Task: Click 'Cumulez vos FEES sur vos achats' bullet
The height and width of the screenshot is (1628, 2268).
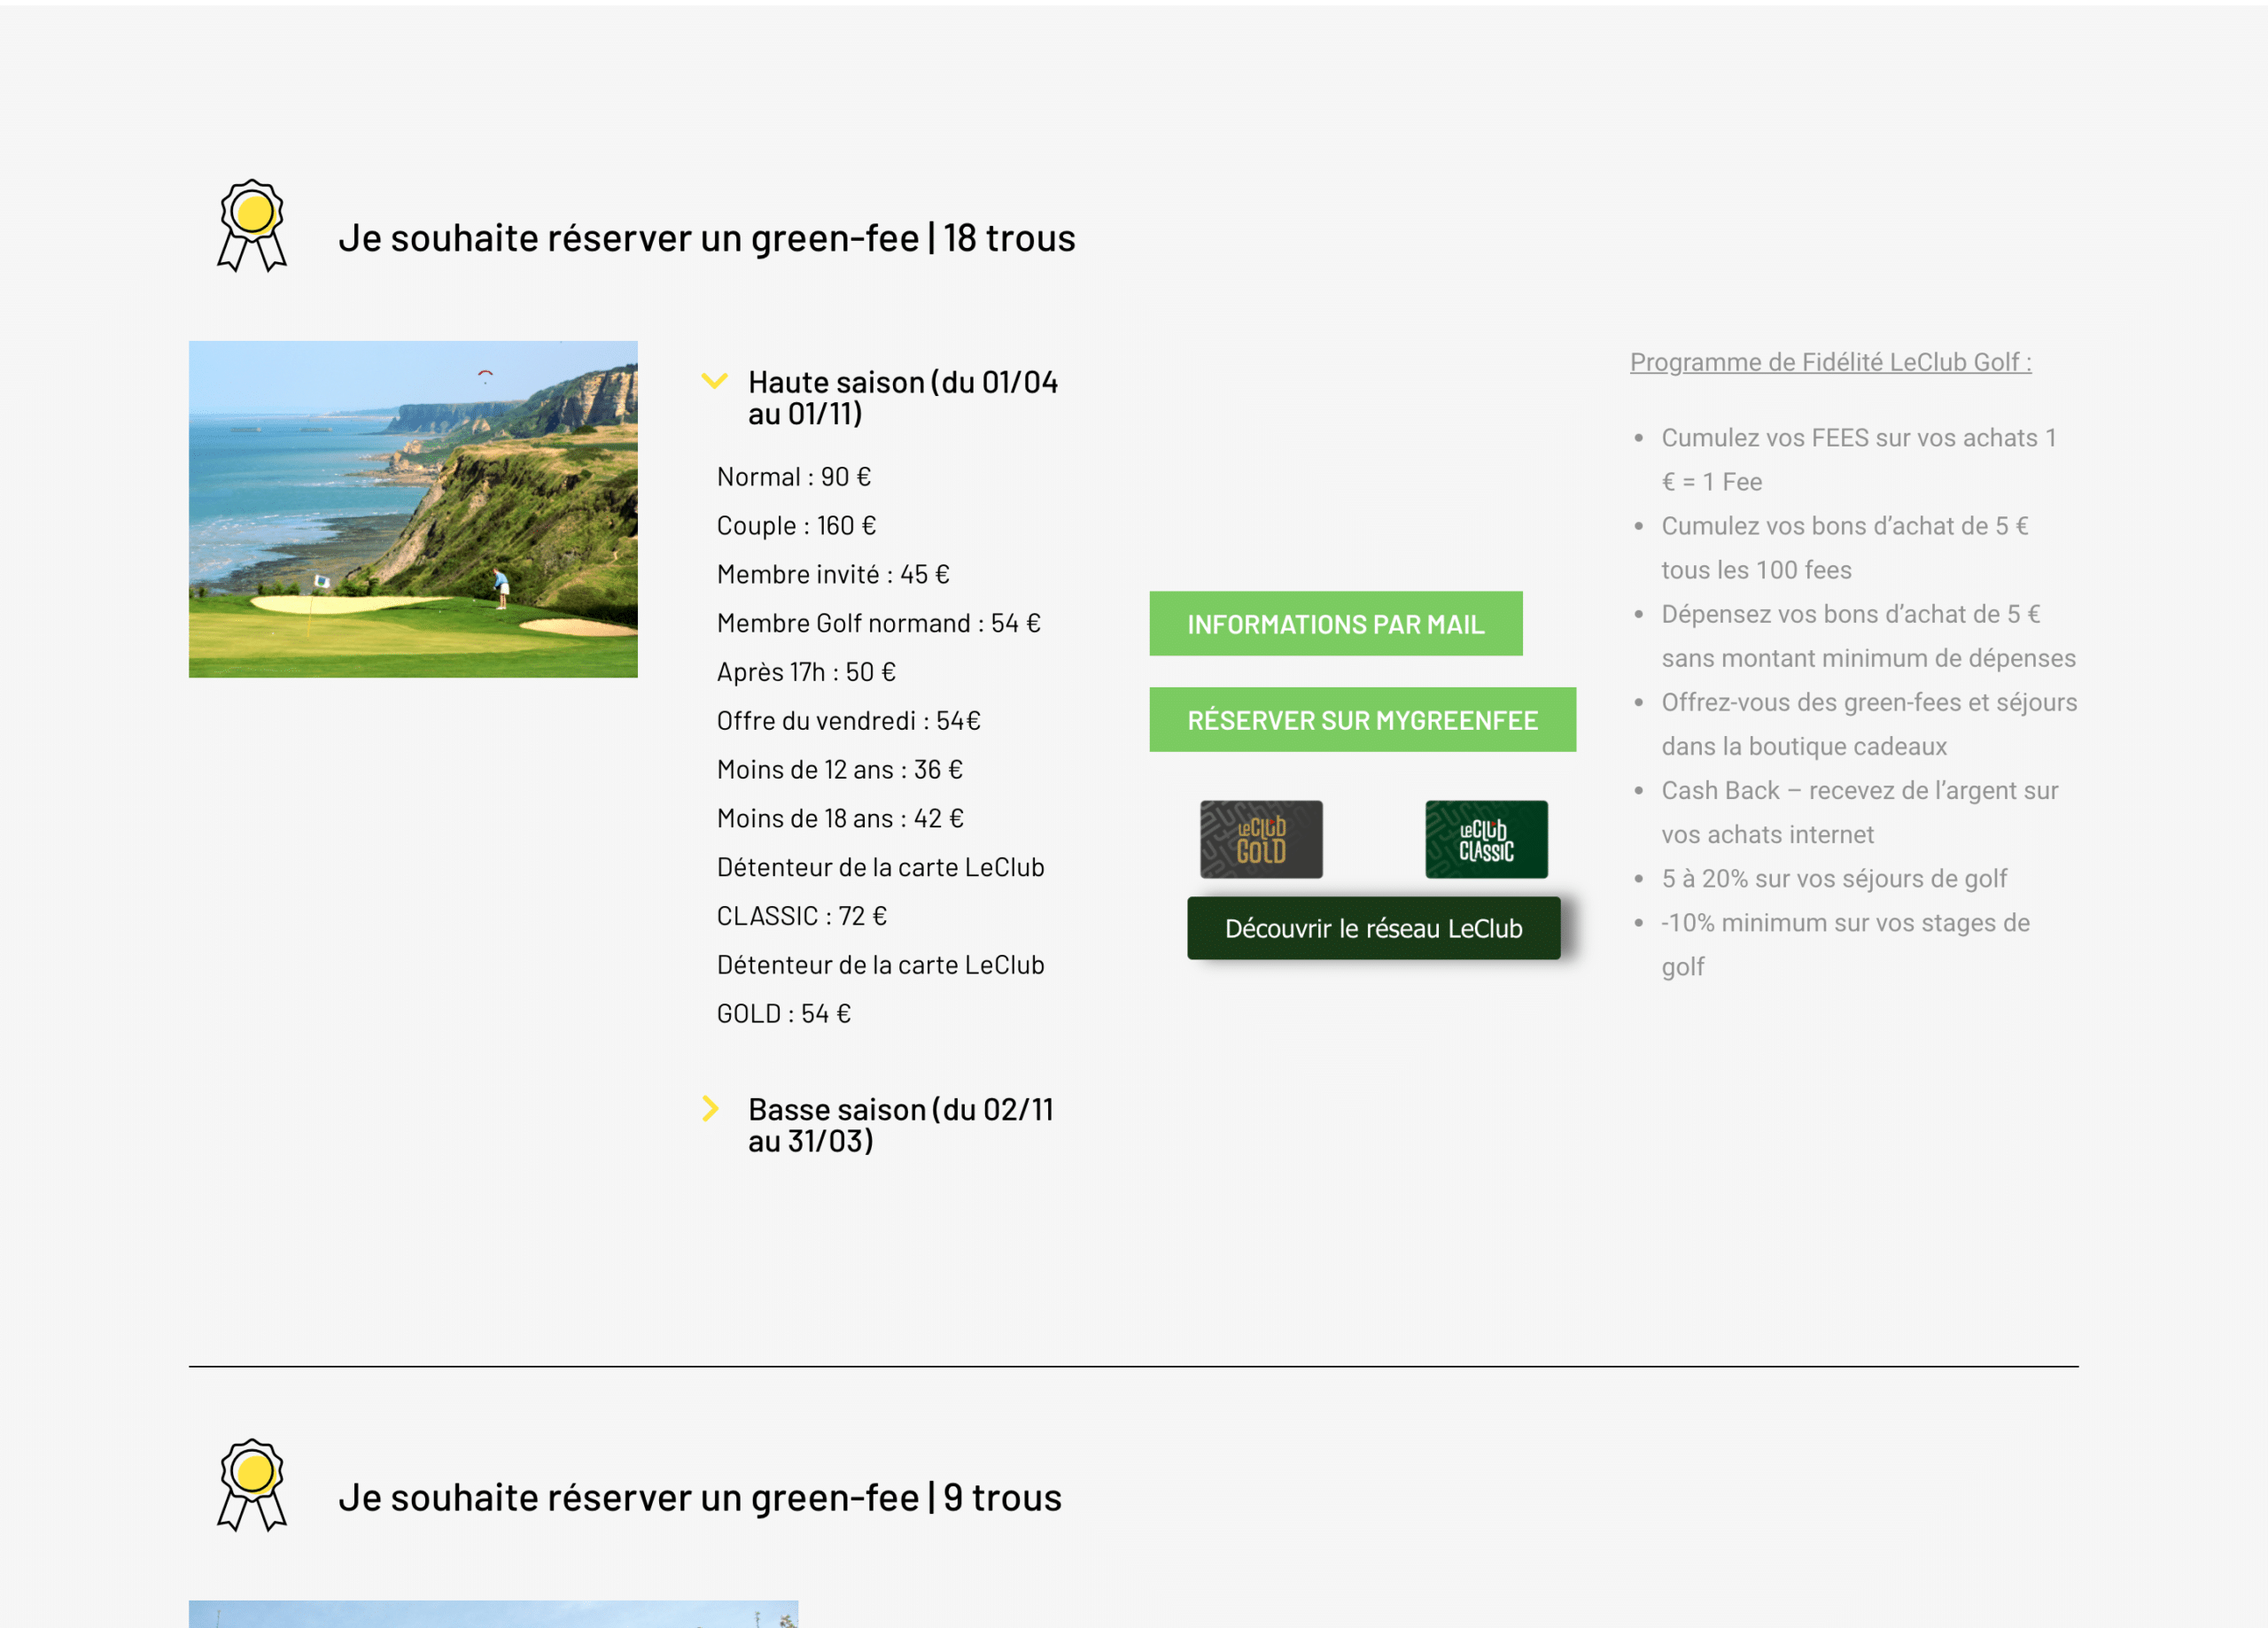Action: tap(1858, 459)
